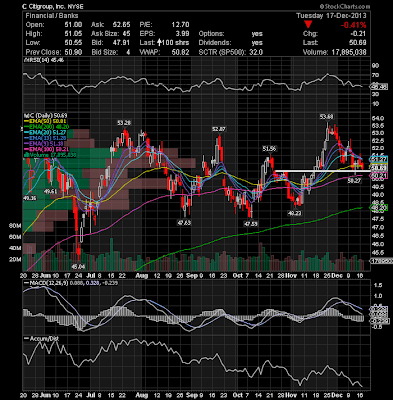Click the Bid value '47.91'
393x400 pixels.
tap(121, 43)
